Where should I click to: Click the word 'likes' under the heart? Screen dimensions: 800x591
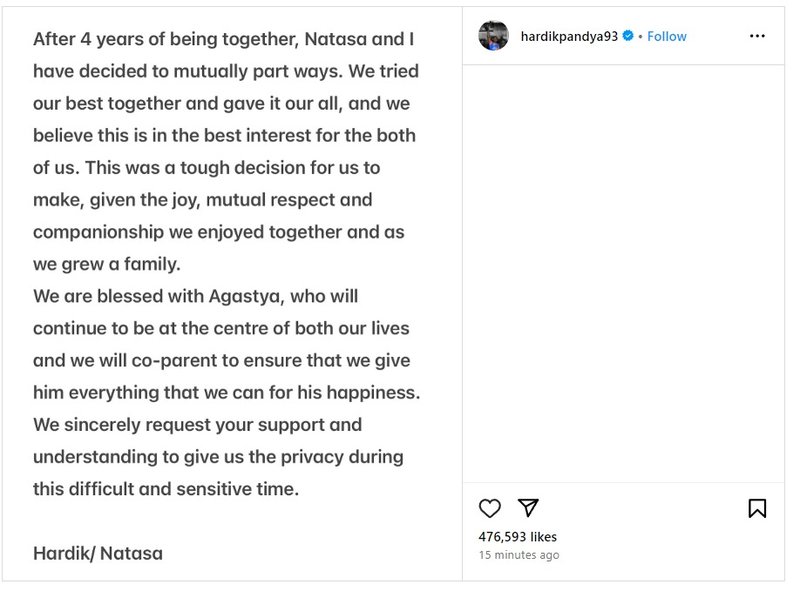click(543, 536)
